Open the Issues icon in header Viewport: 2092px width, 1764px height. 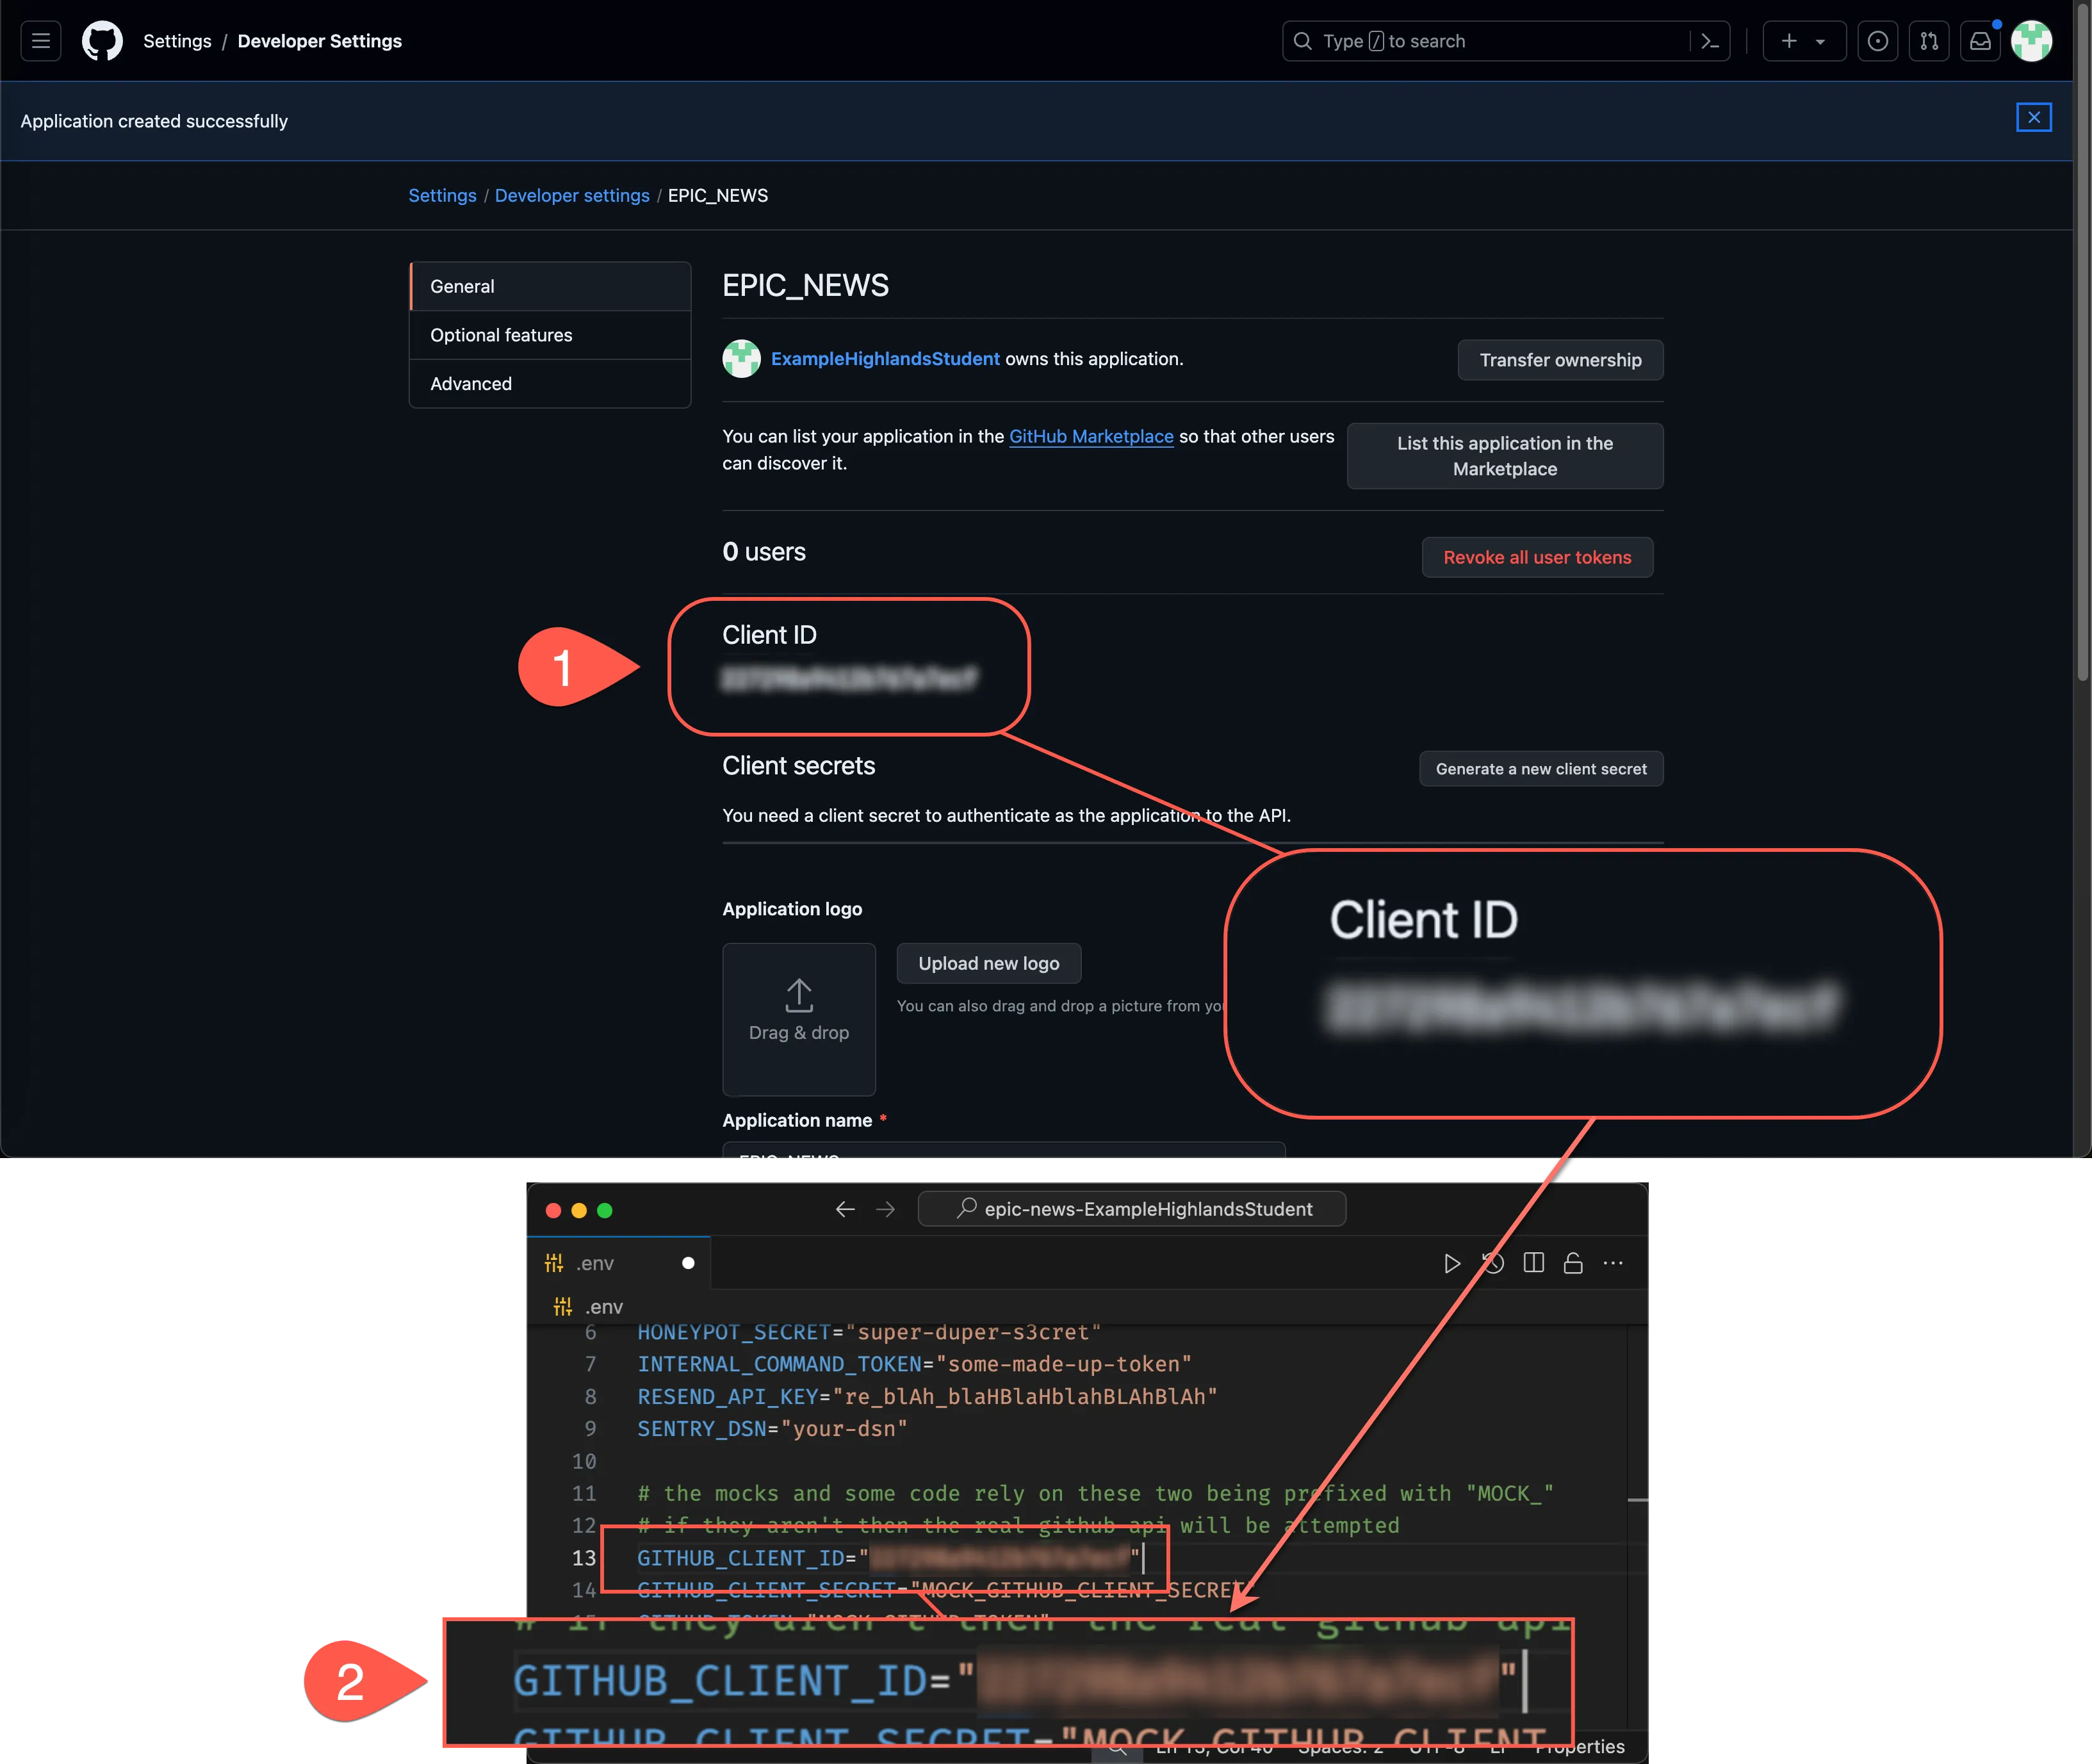tap(1878, 41)
